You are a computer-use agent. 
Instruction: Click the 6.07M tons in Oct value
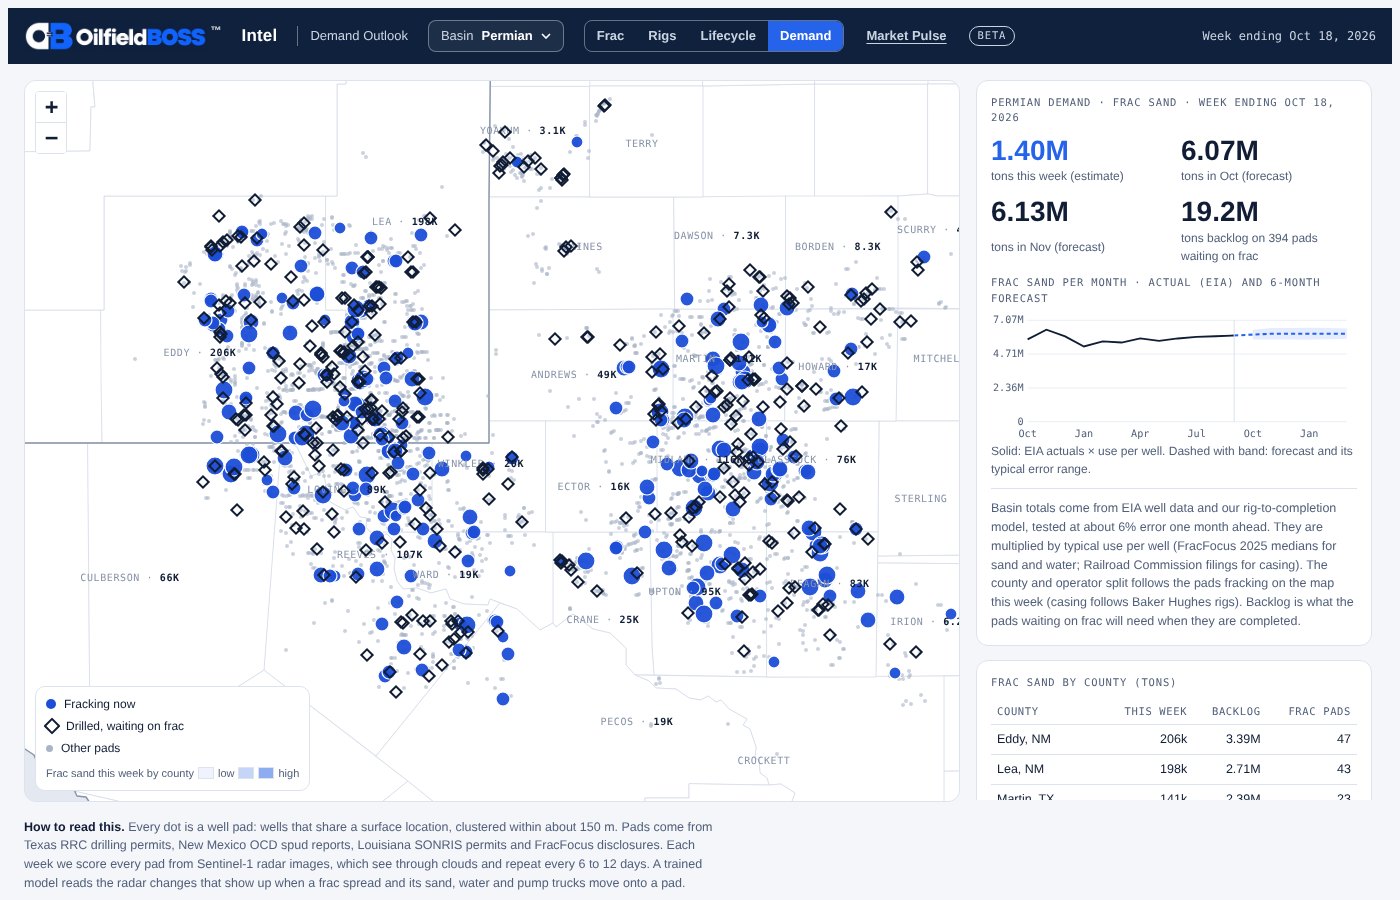(x=1220, y=151)
